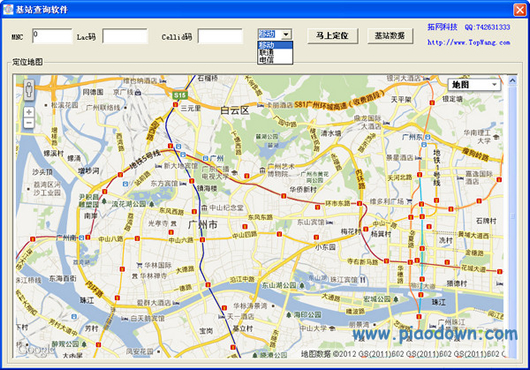Click the MNC input field
This screenshot has height=370, width=530.
[x=52, y=36]
